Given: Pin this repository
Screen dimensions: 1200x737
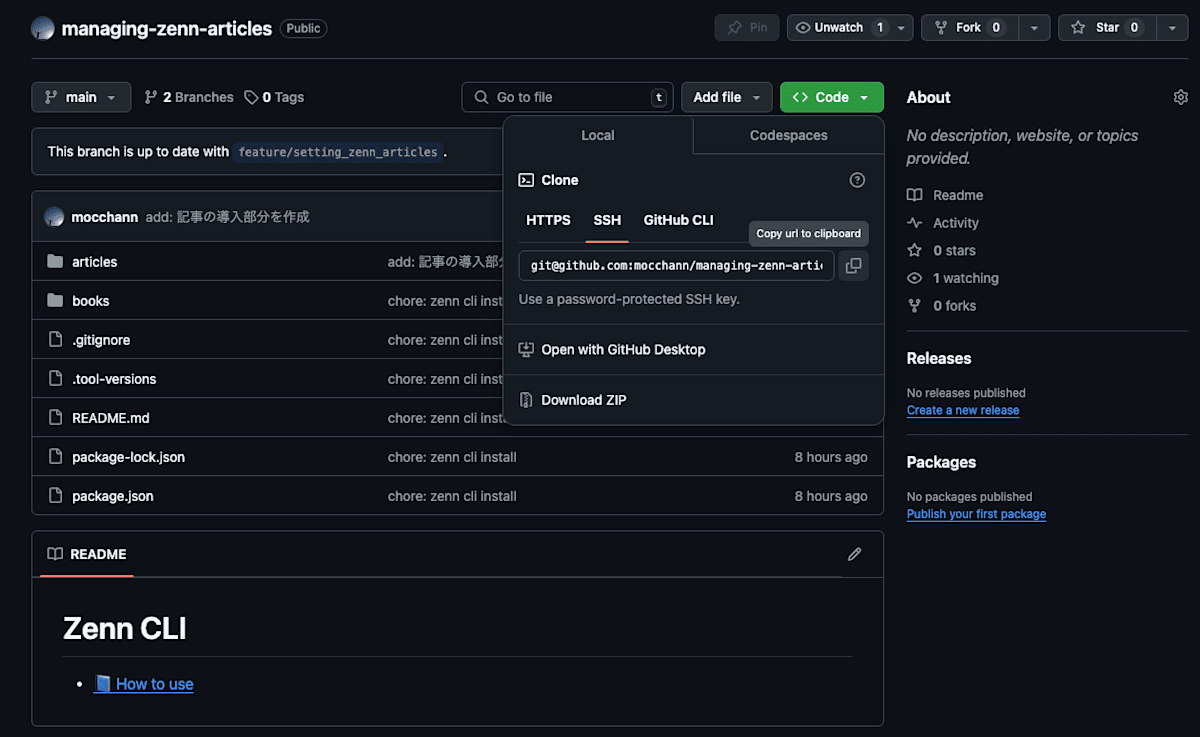Looking at the screenshot, I should (747, 28).
